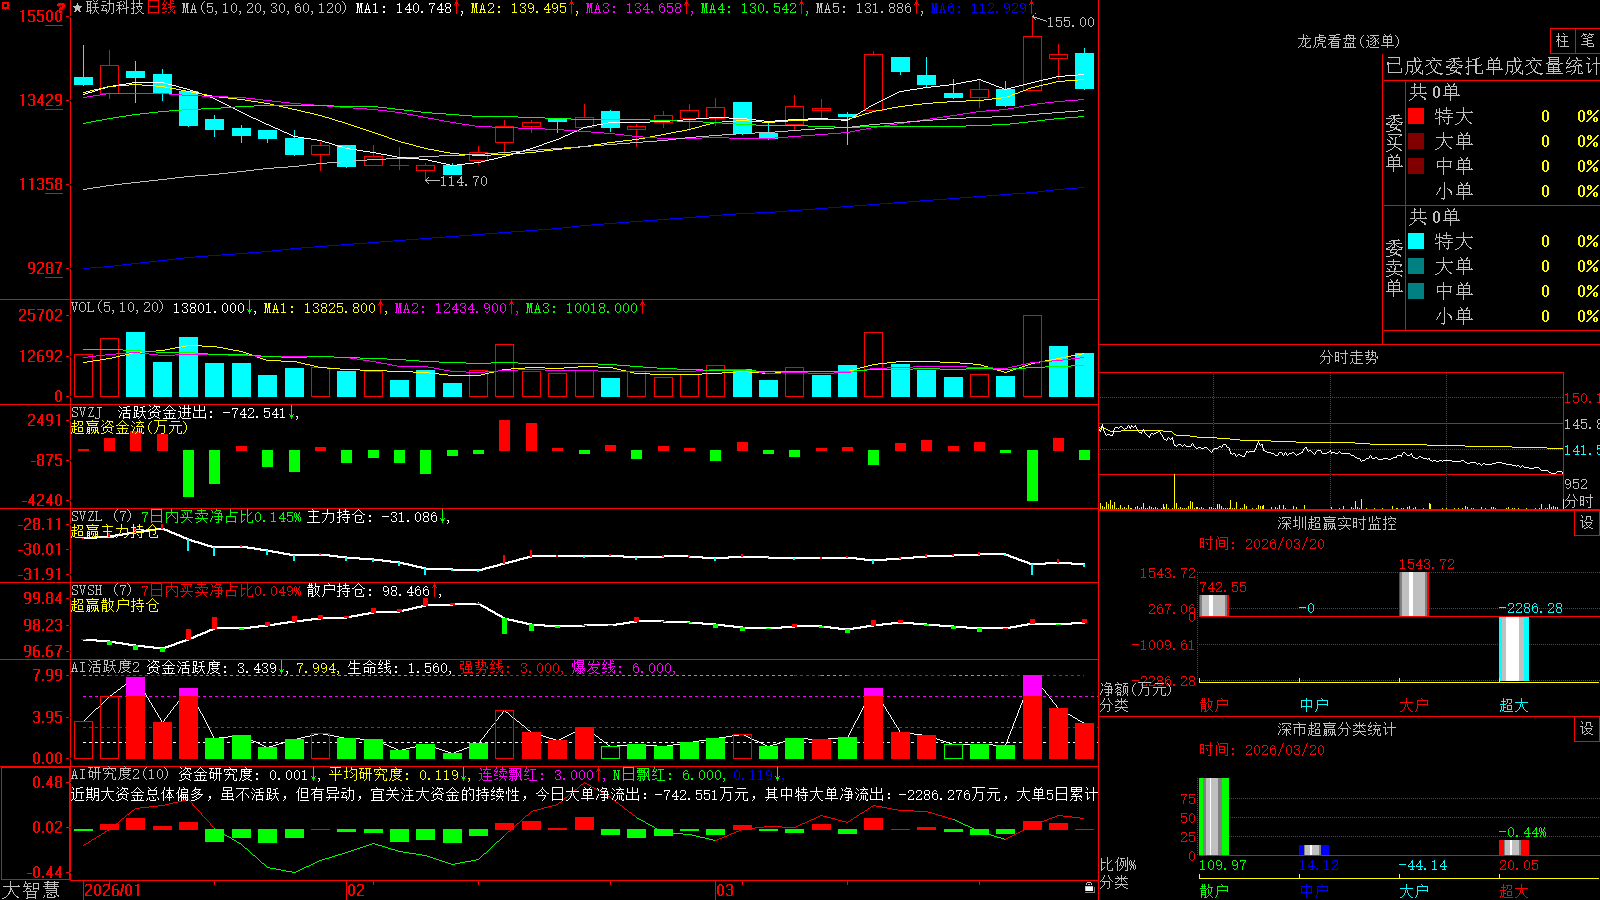The width and height of the screenshot is (1600, 900).
Task: Click the 强势线: 3.000 label
Action: pyautogui.click(x=510, y=668)
